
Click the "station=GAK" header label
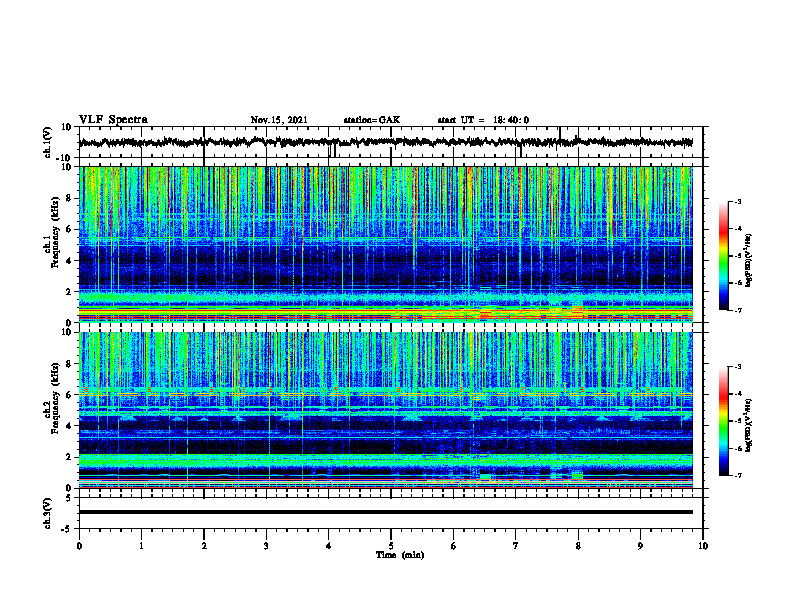coord(372,120)
